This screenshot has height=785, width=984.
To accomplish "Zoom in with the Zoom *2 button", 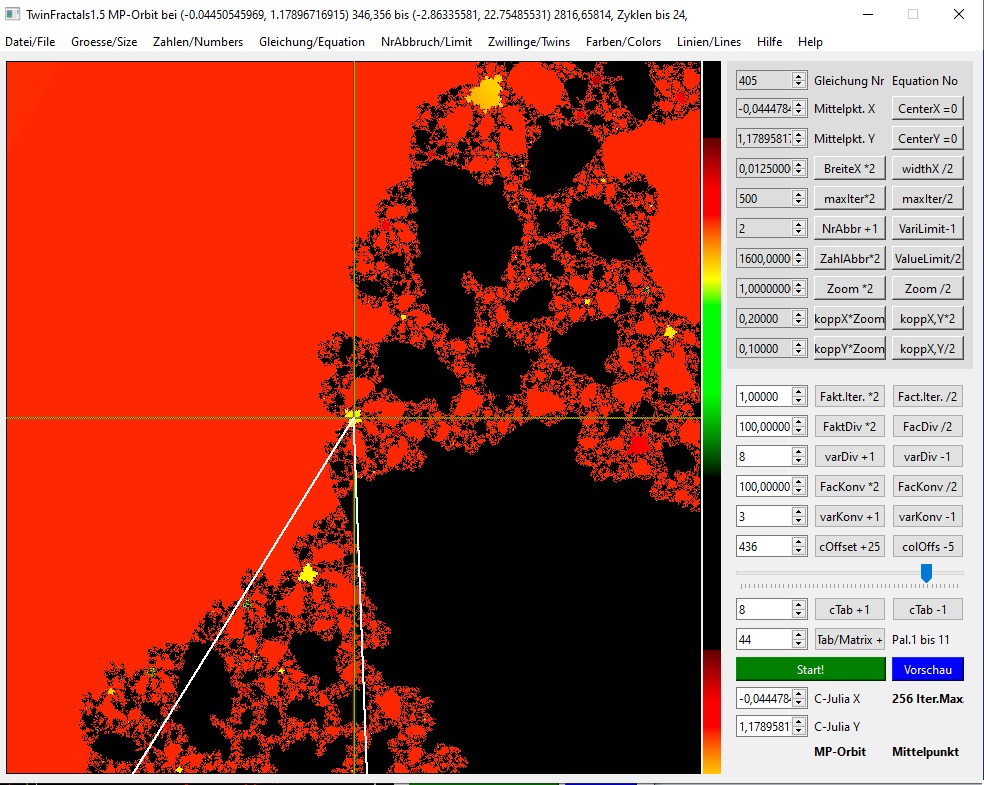I will click(x=850, y=289).
